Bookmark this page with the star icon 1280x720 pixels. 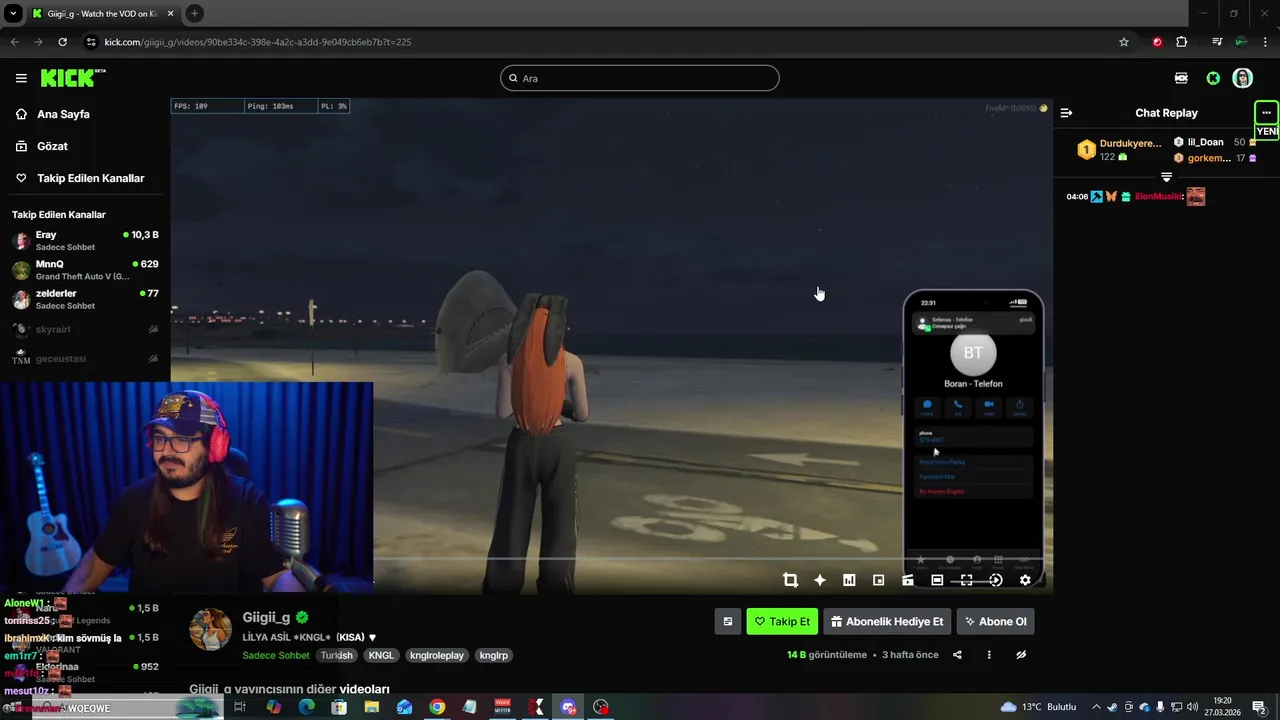1124,42
